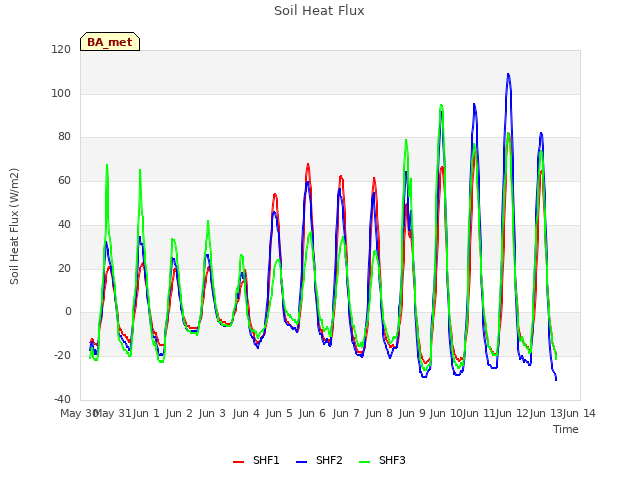
Task: Click the x-axis label Jun 8
Action: pyautogui.click(x=379, y=413)
